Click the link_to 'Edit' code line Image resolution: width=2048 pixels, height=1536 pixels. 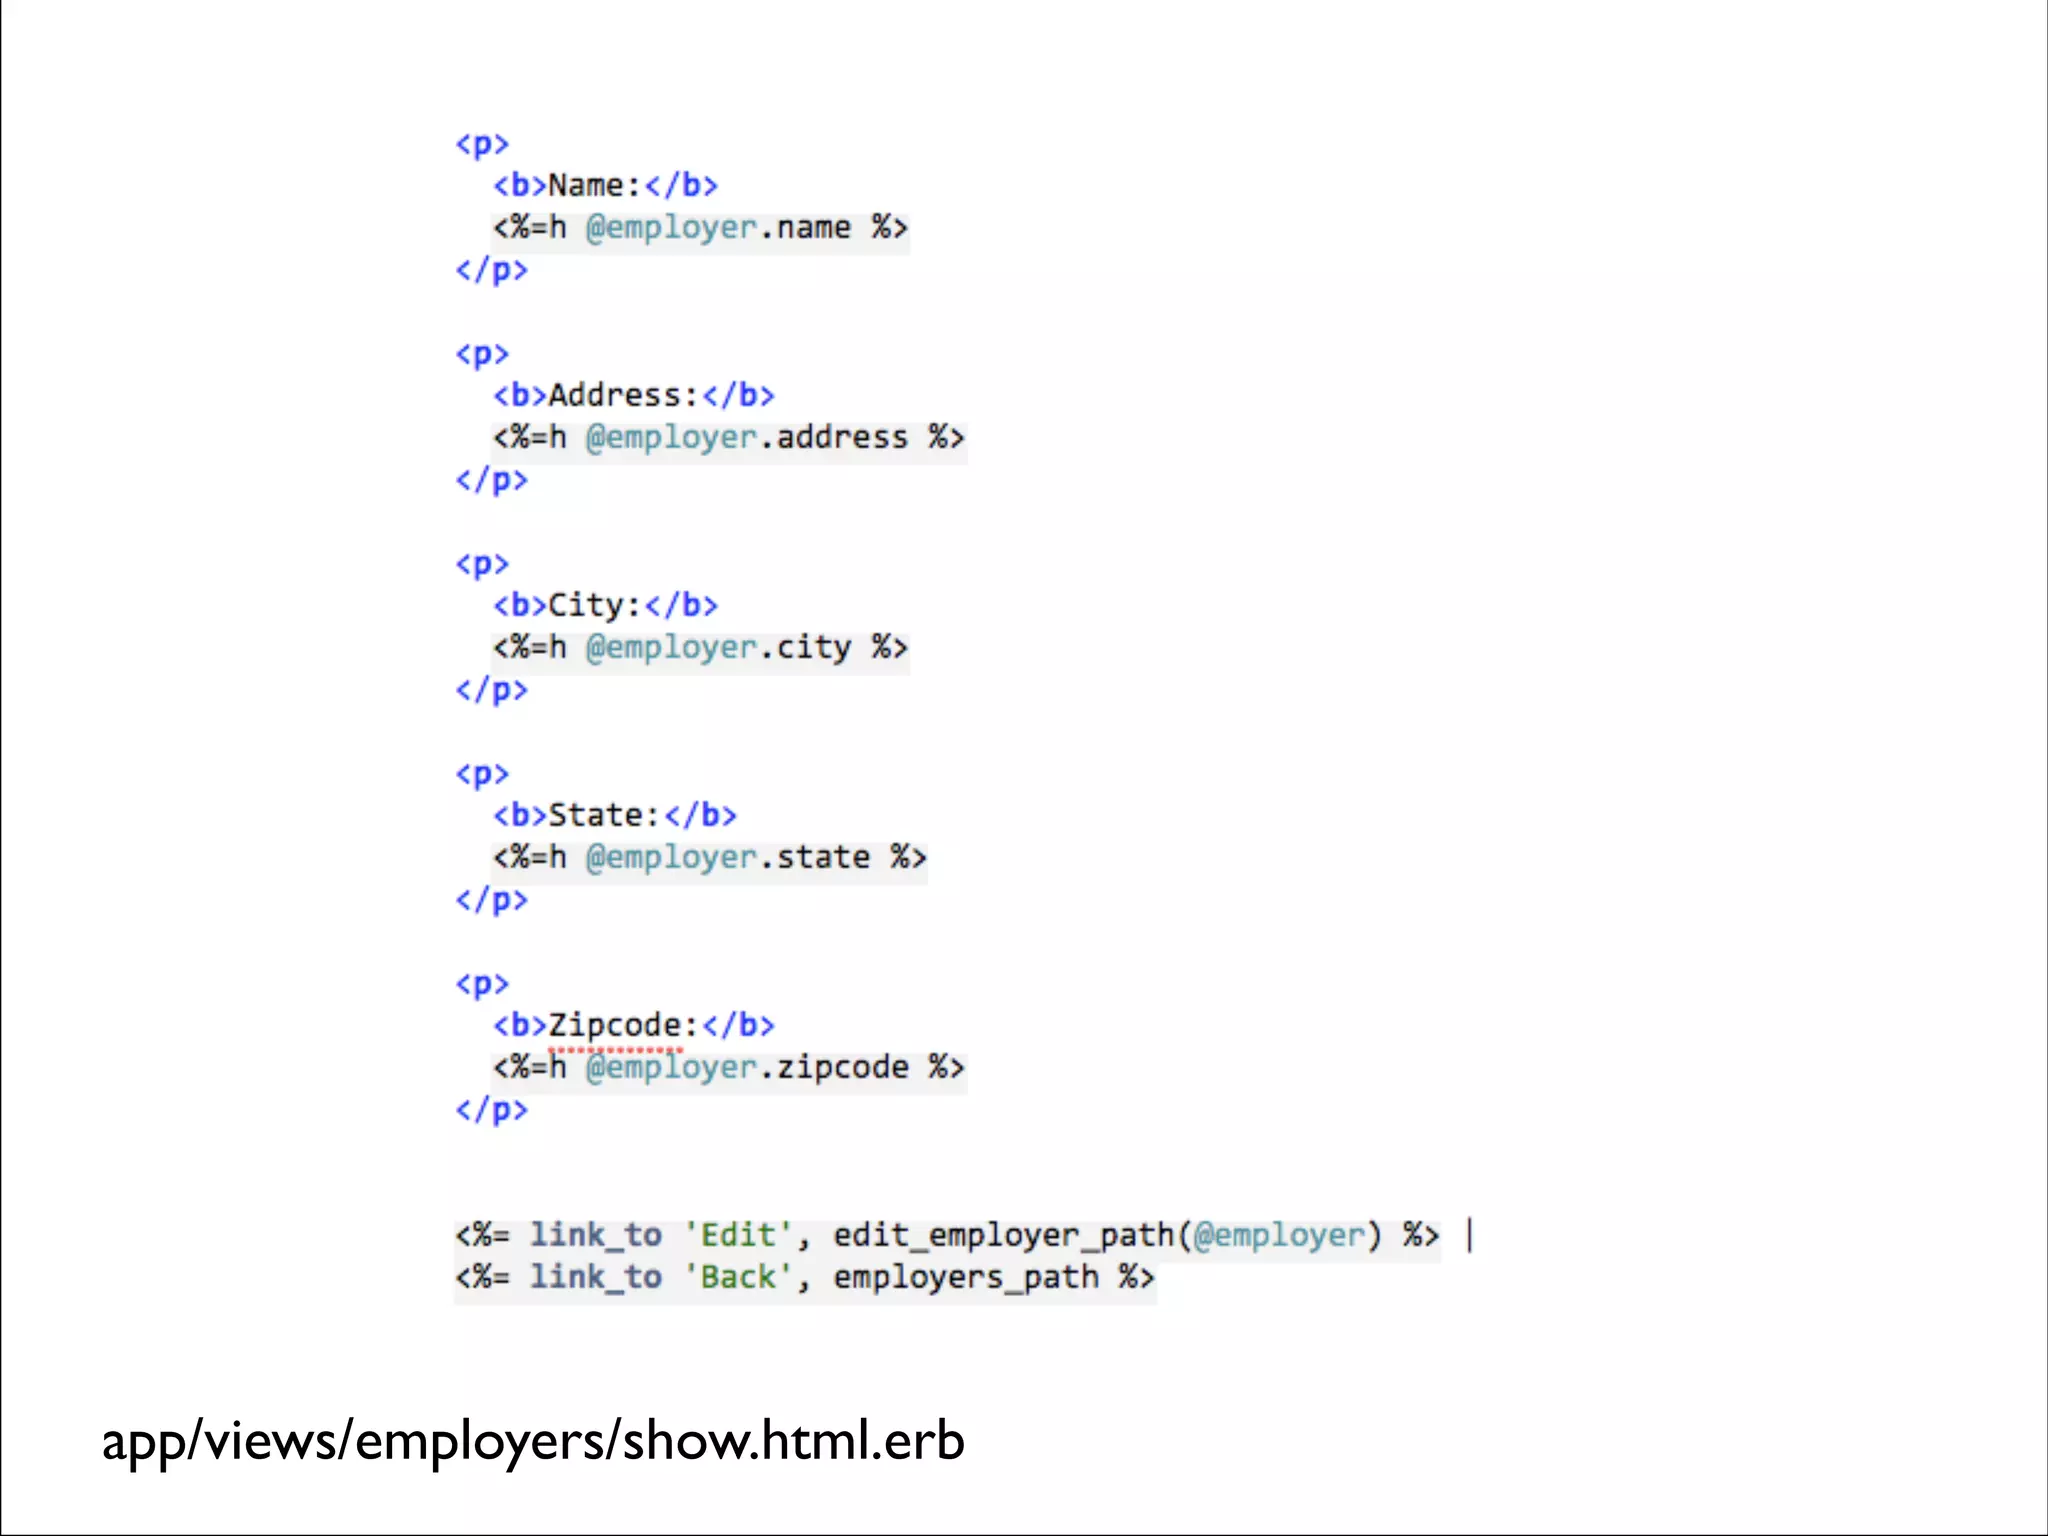[965, 1237]
